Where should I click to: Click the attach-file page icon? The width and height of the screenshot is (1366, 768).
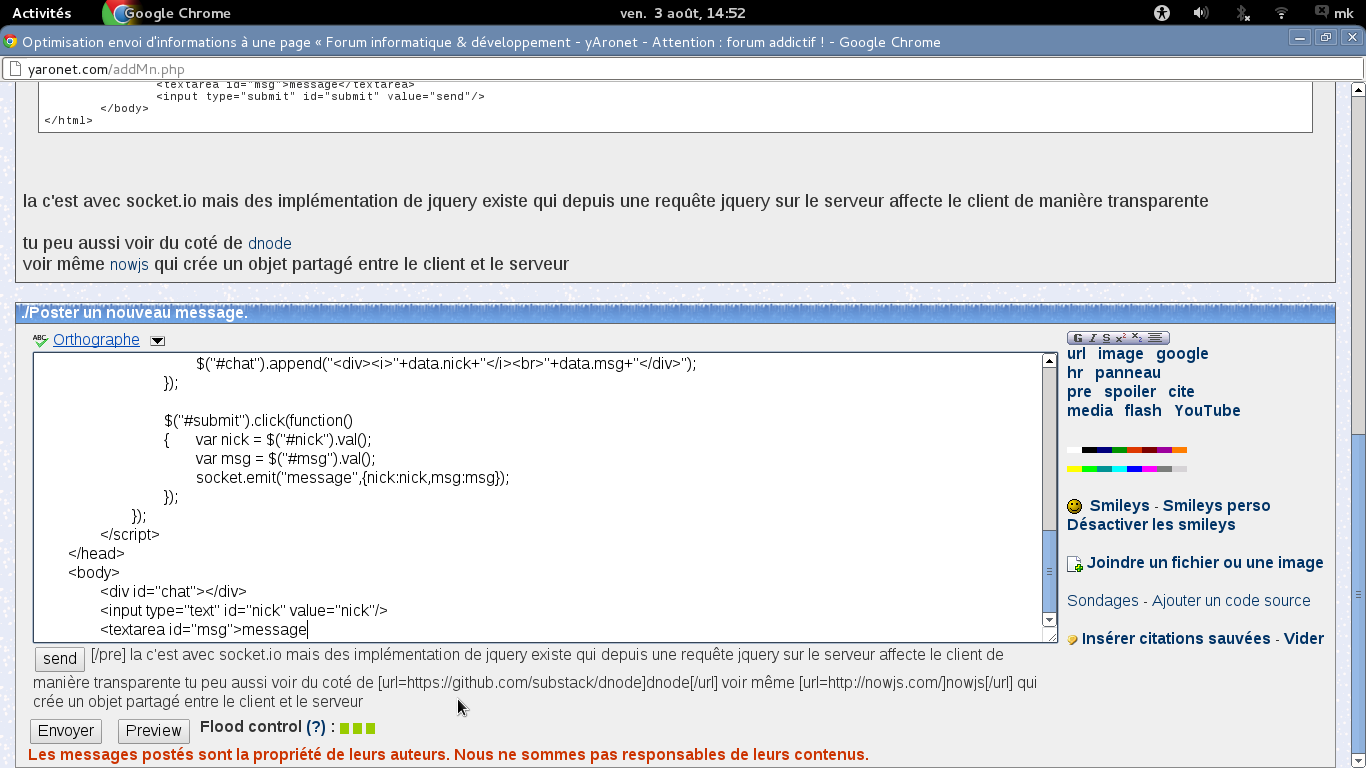(x=1075, y=564)
